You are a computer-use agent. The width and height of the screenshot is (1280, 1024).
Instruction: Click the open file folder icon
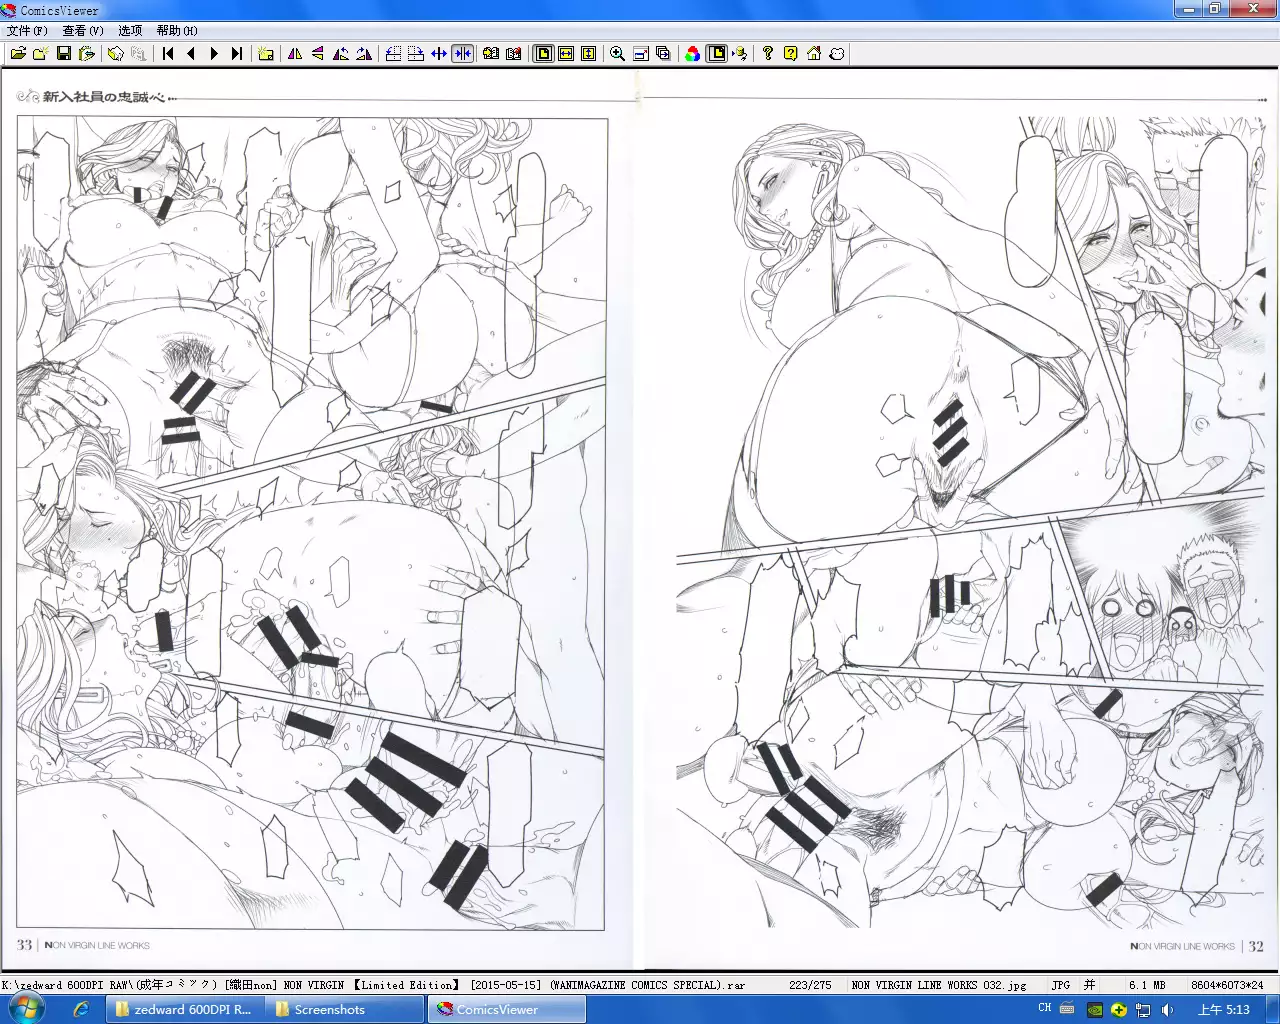tap(18, 54)
